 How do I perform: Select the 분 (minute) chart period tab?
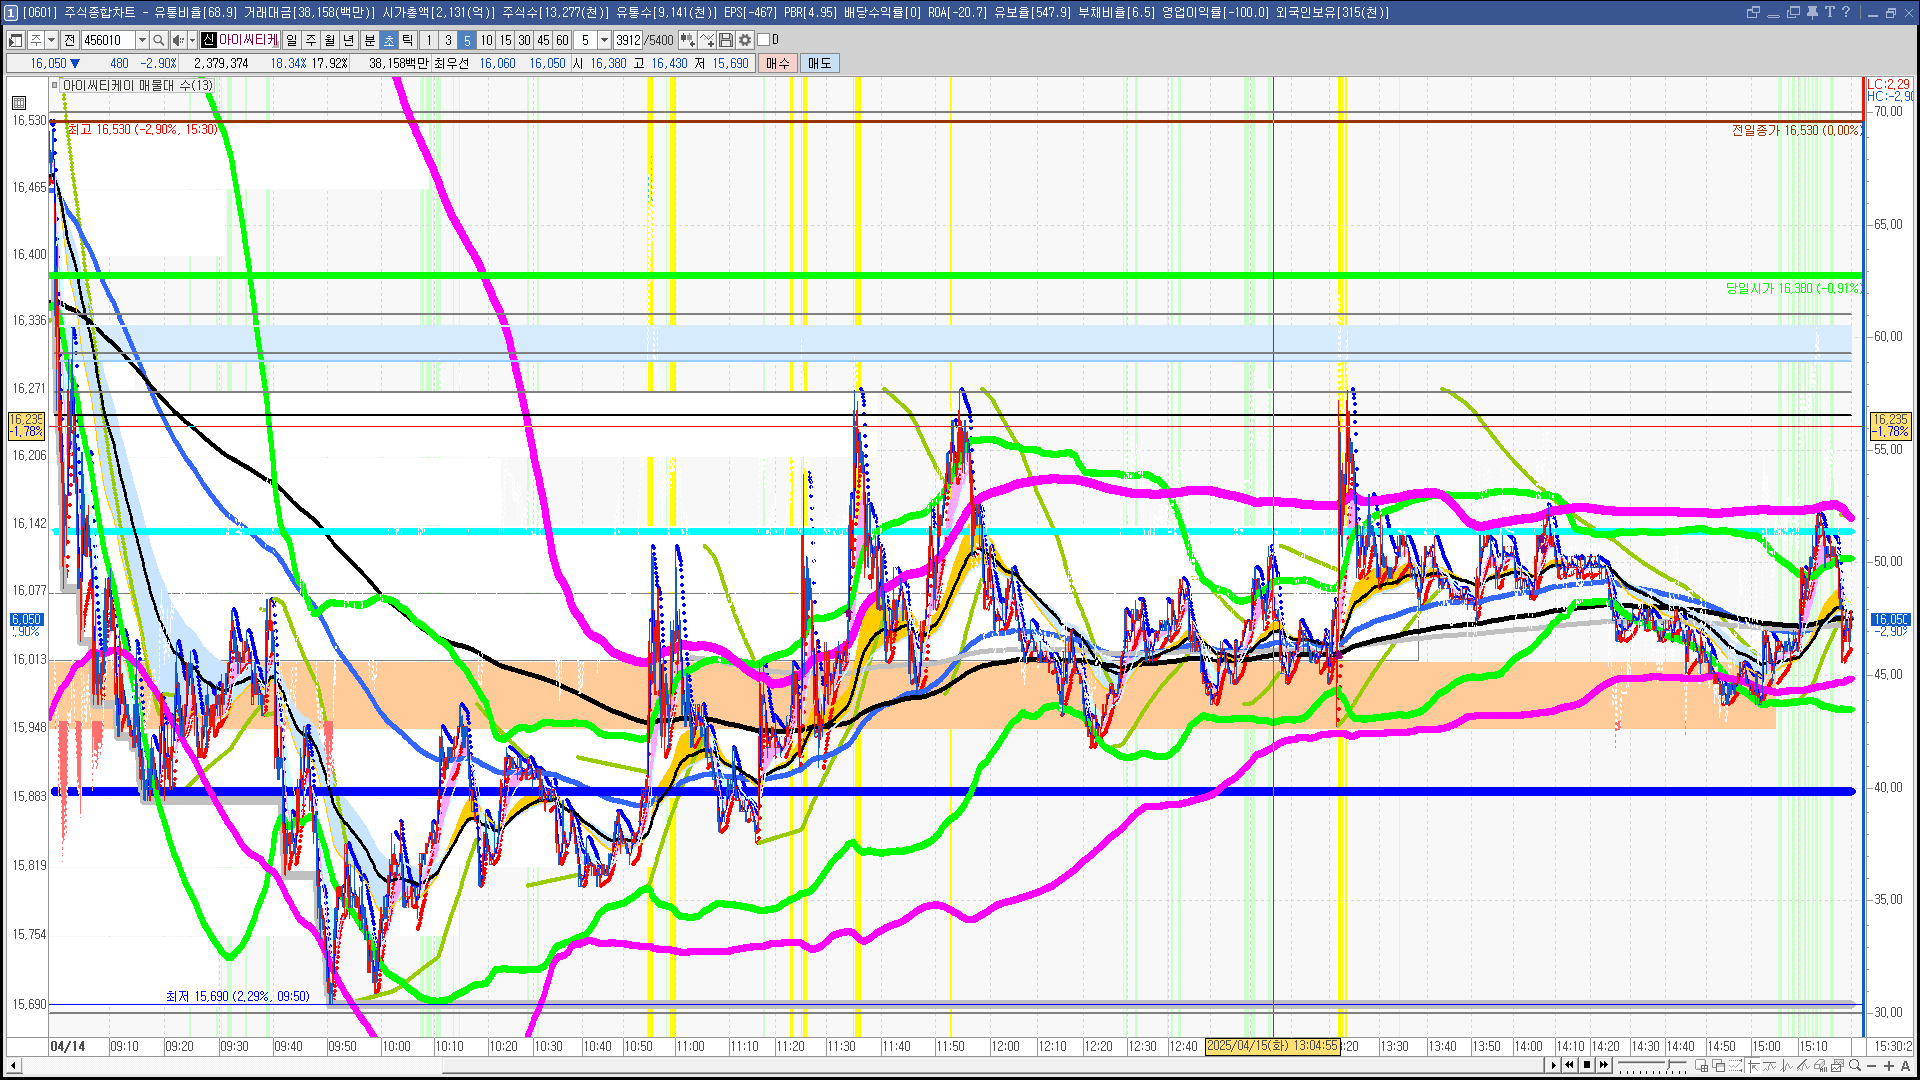pyautogui.click(x=369, y=40)
